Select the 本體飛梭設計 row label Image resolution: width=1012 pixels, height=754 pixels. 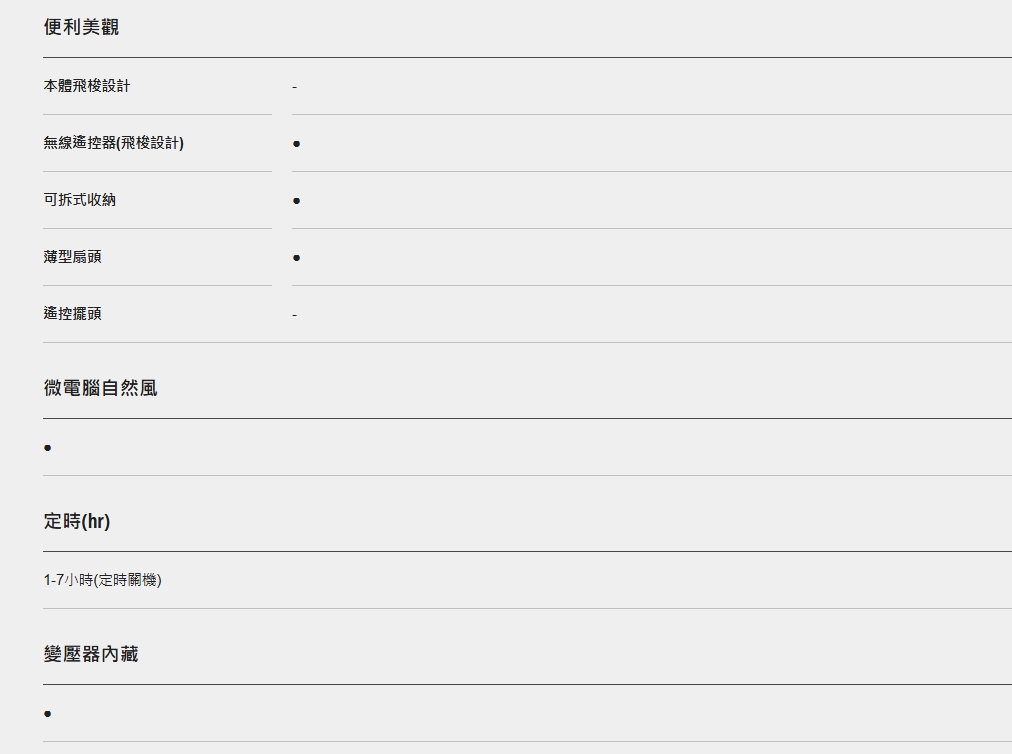click(86, 86)
